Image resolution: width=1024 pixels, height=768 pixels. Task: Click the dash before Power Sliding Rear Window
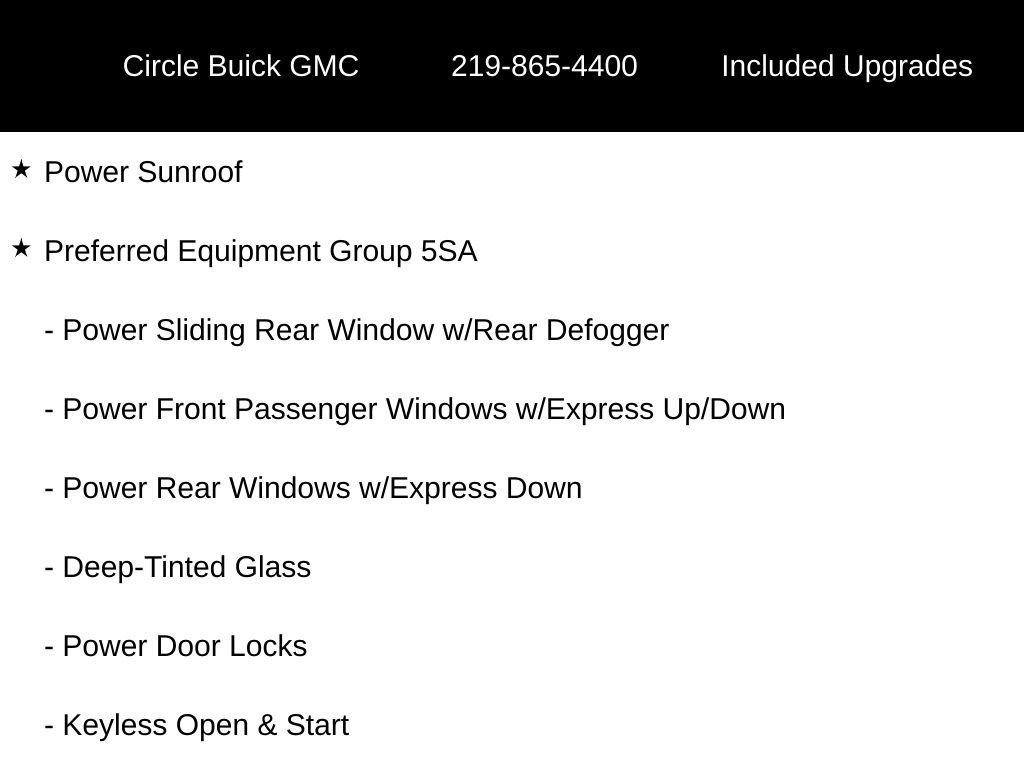[49, 331]
